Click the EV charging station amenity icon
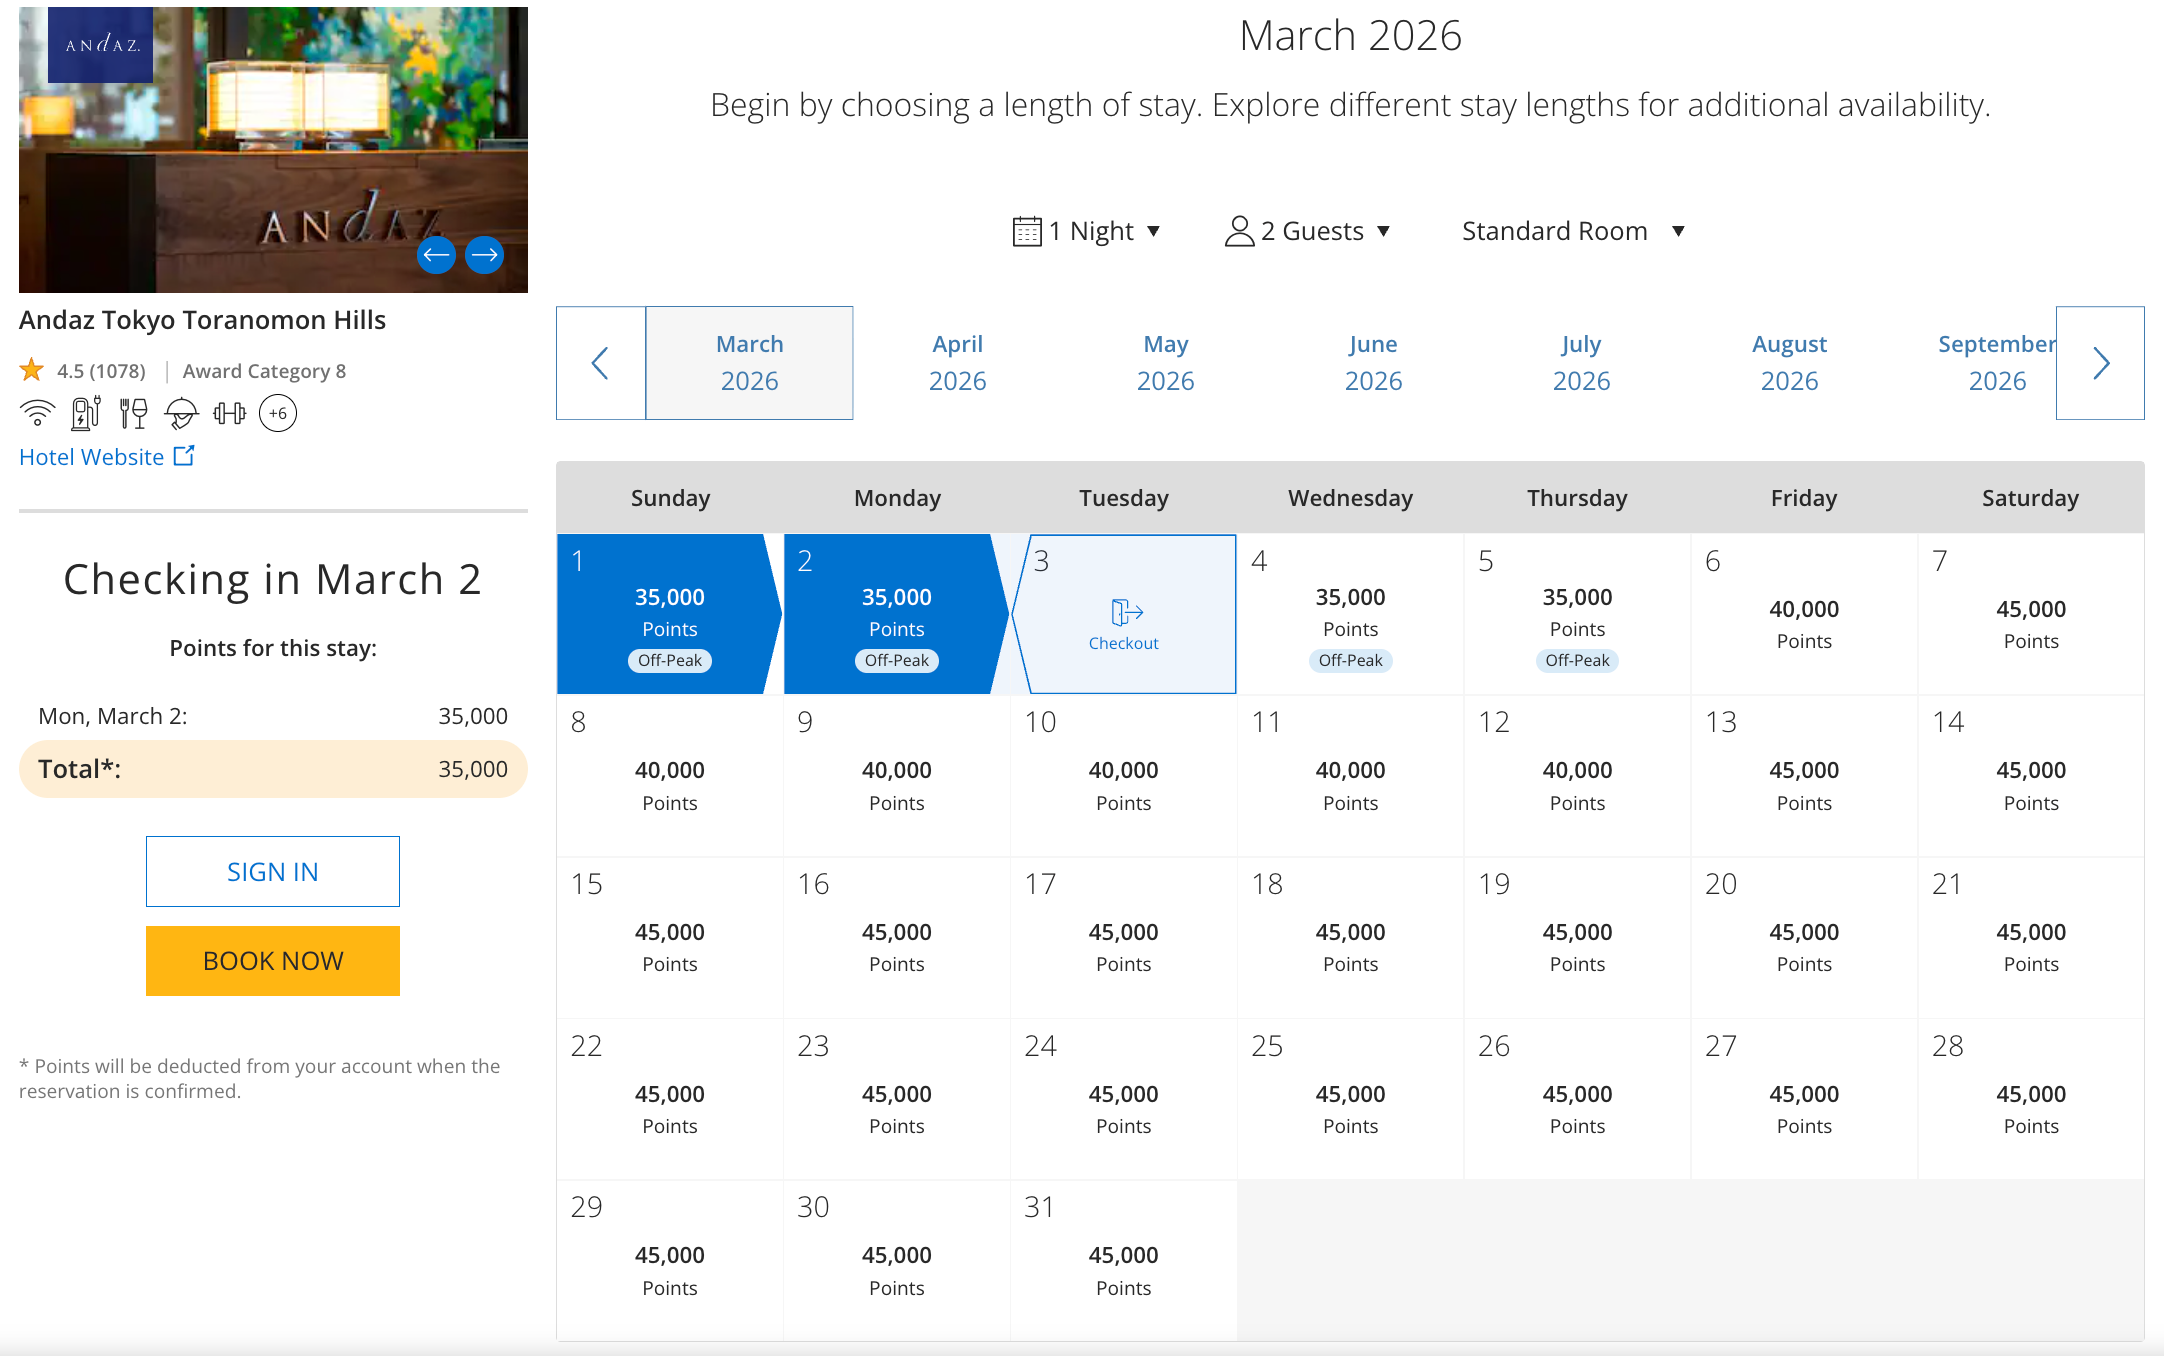2164x1356 pixels. coord(86,413)
